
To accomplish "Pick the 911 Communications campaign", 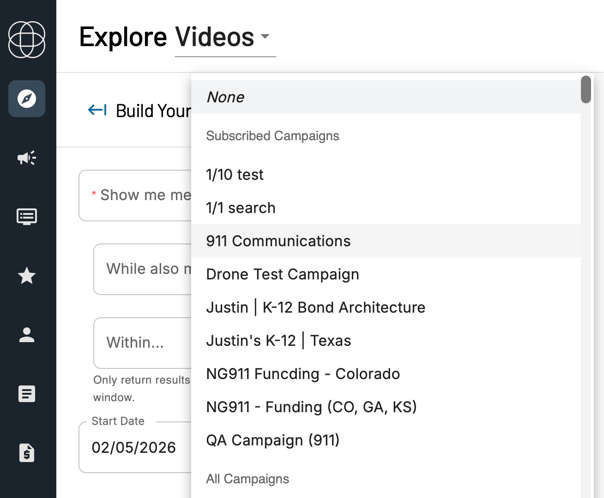I will click(x=278, y=241).
